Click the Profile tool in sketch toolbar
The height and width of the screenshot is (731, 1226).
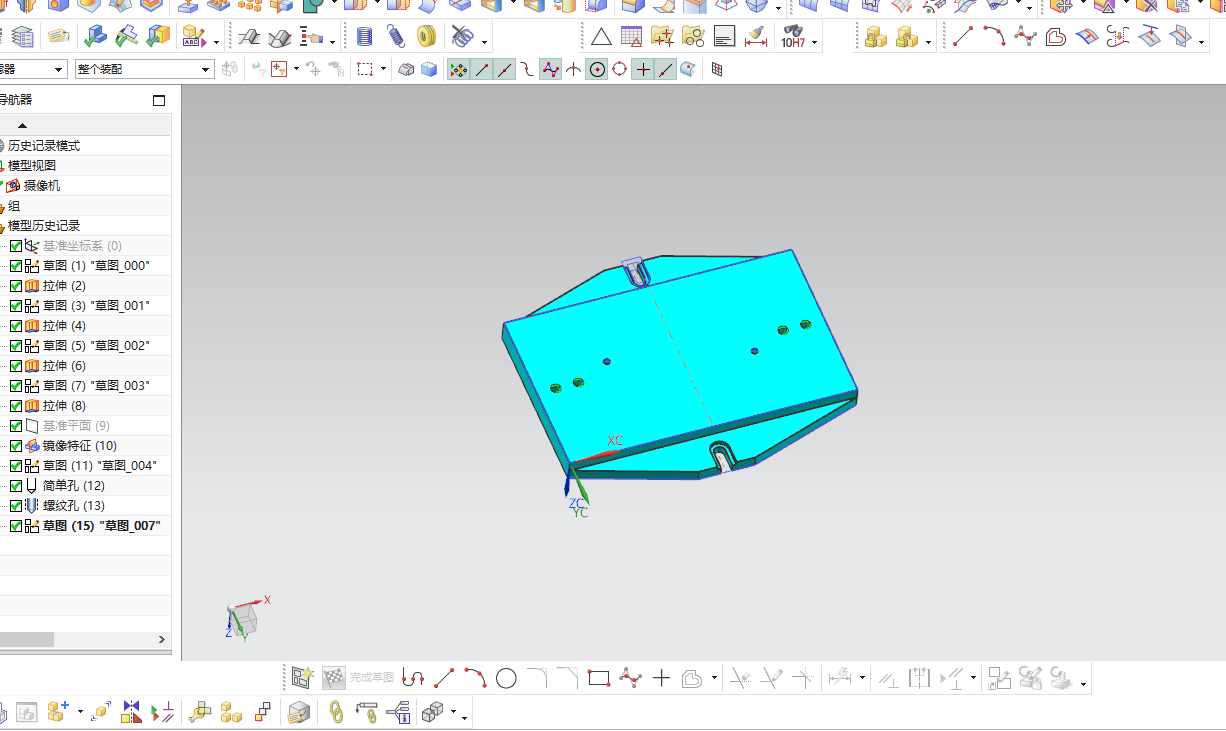413,678
